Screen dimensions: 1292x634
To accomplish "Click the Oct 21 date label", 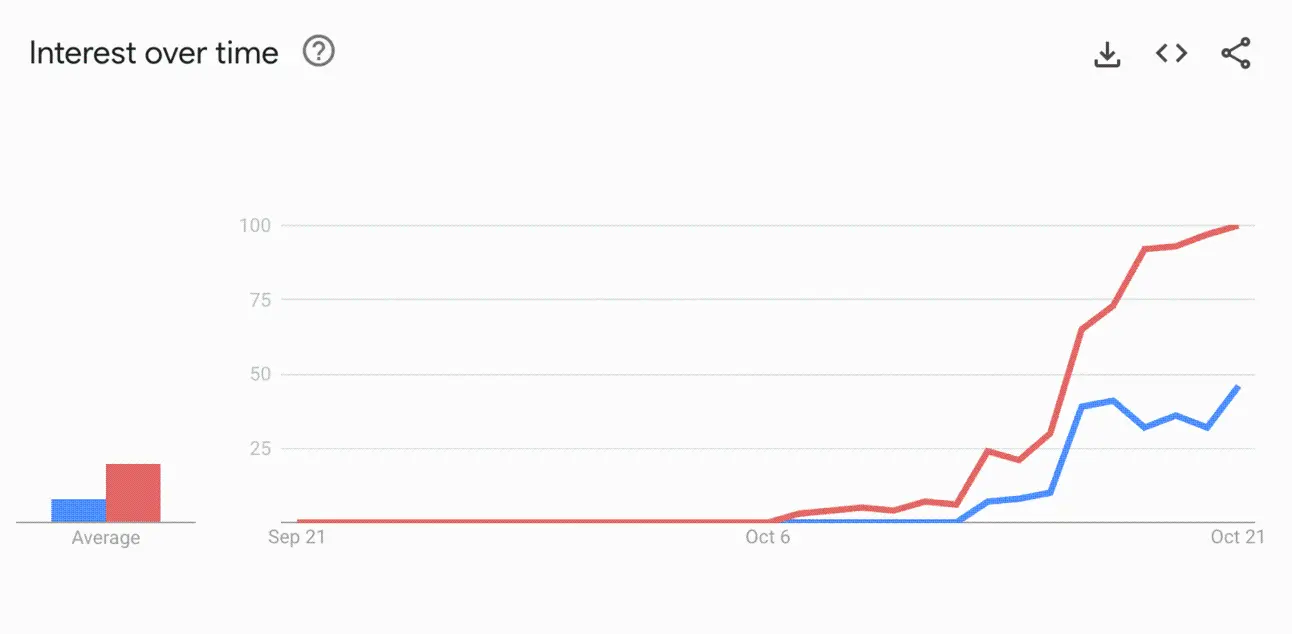I will point(1238,538).
